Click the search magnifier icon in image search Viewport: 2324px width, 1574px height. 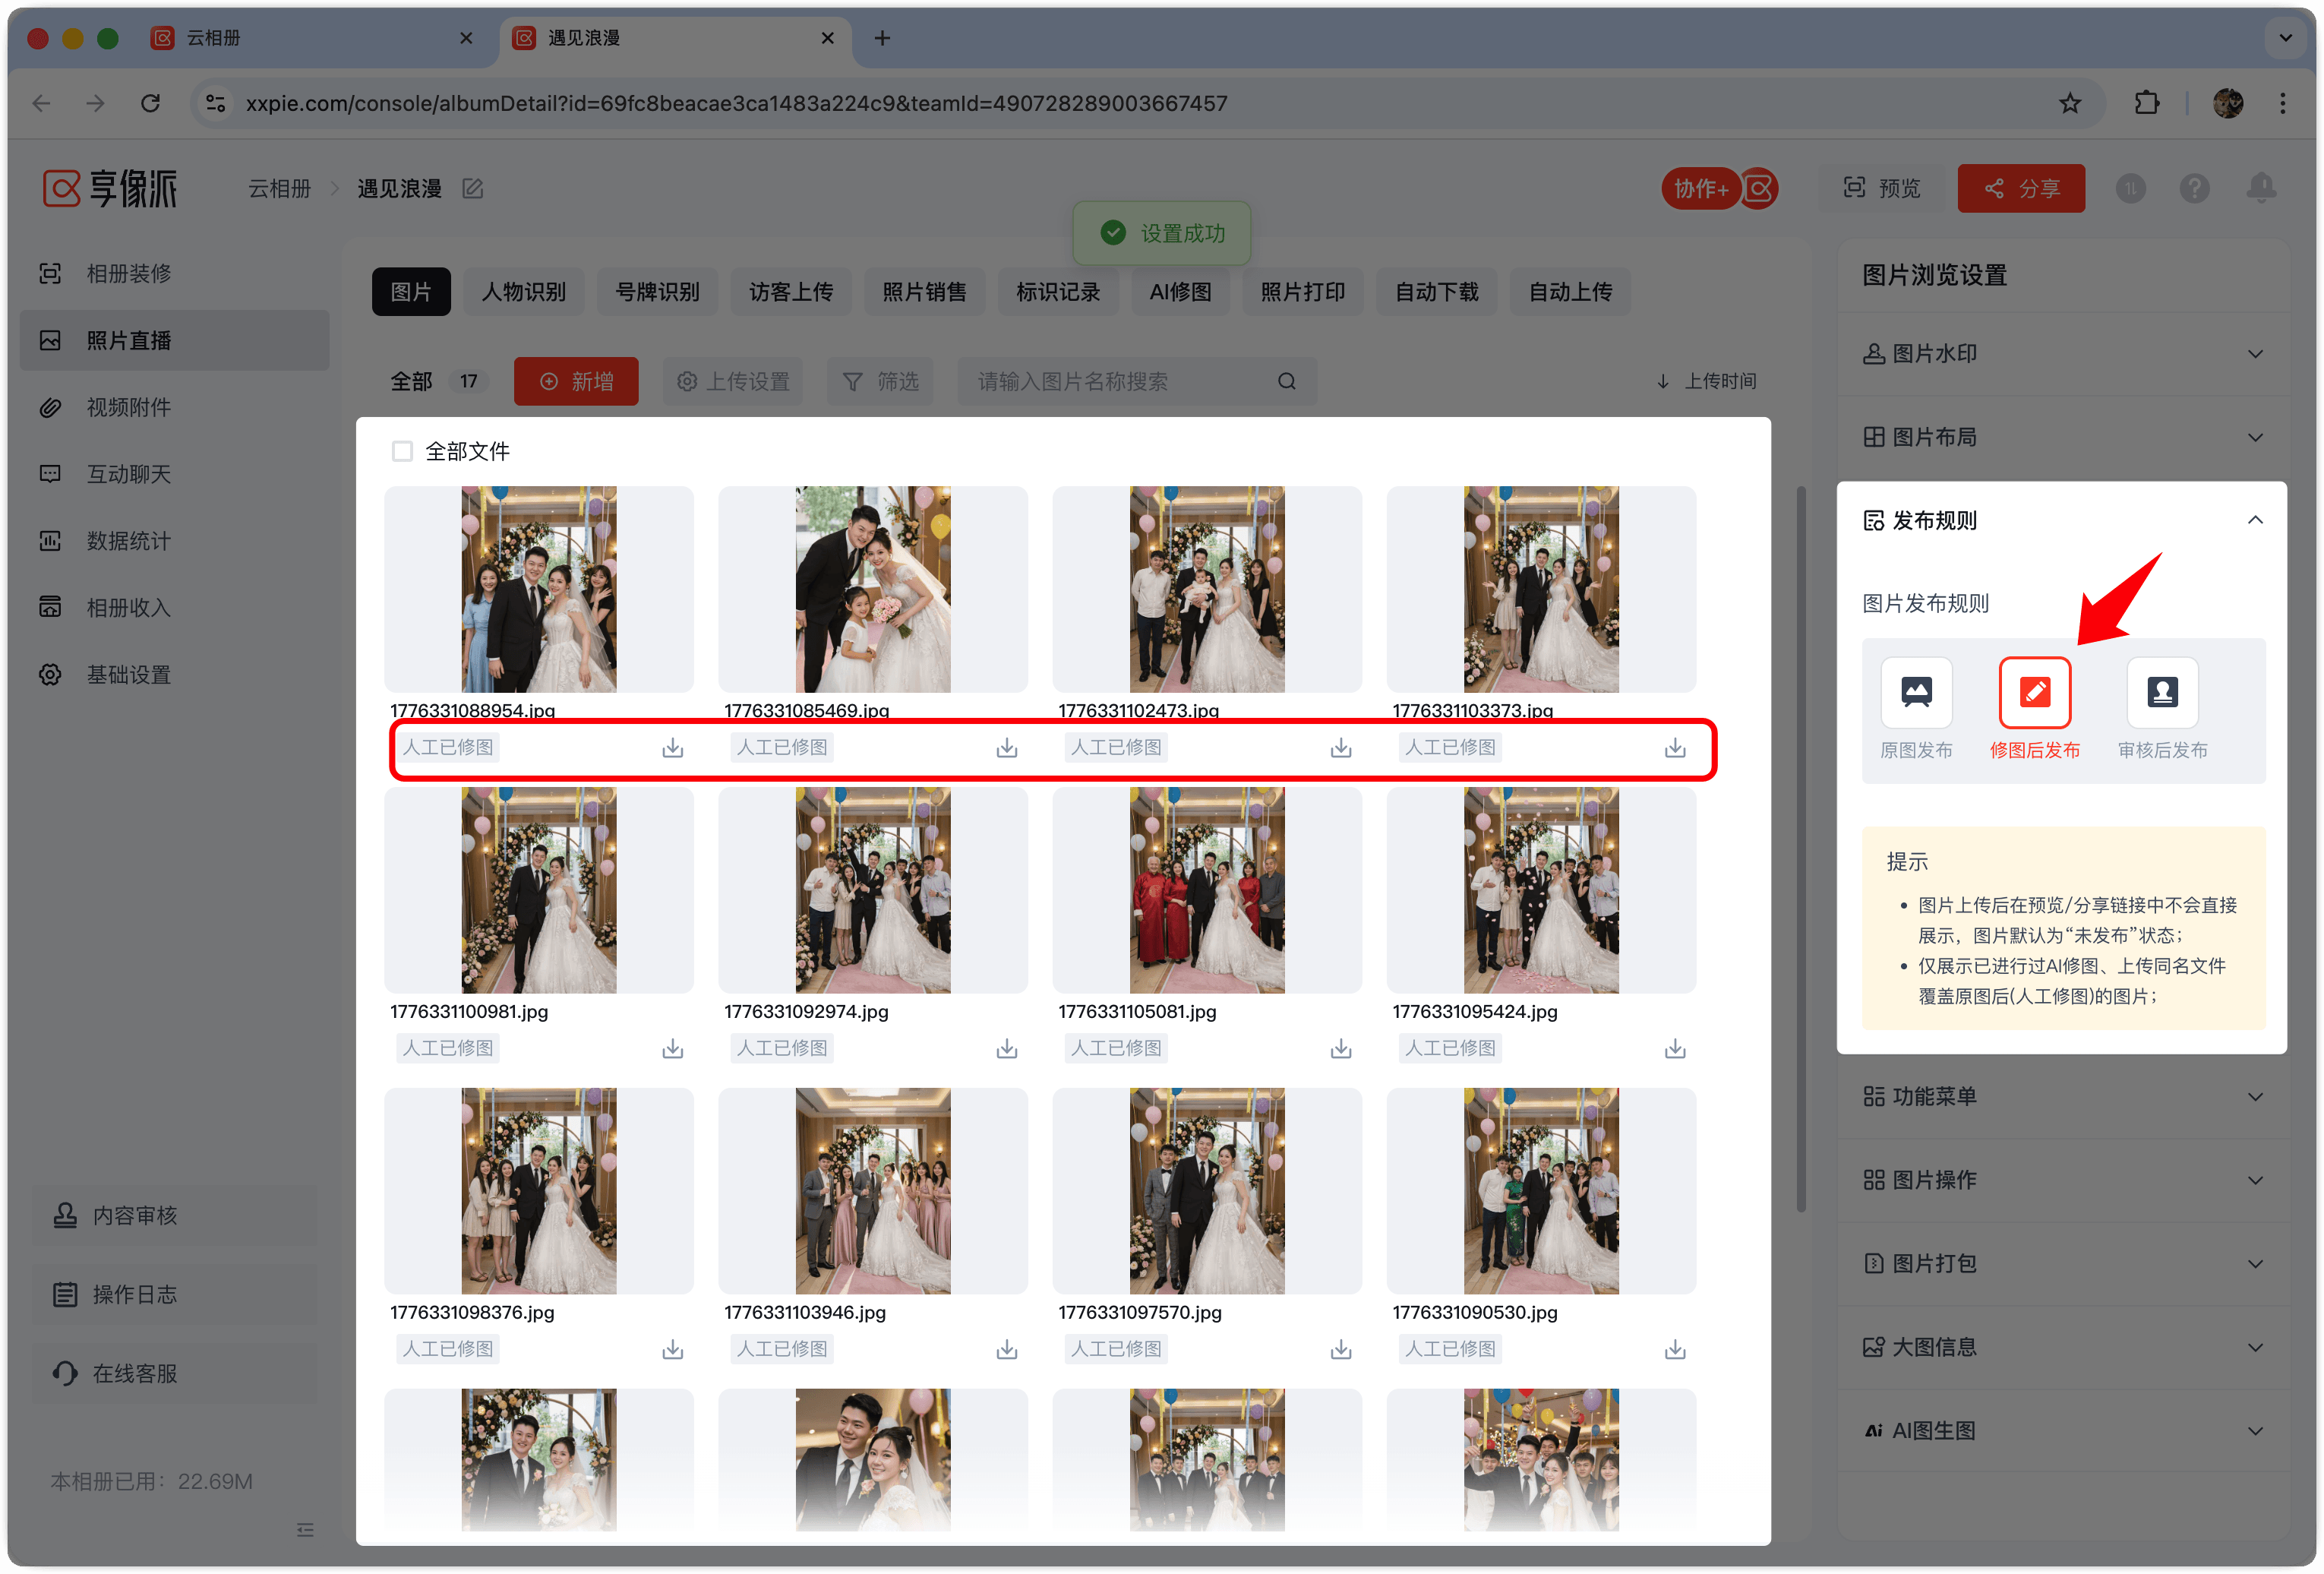(x=1286, y=381)
